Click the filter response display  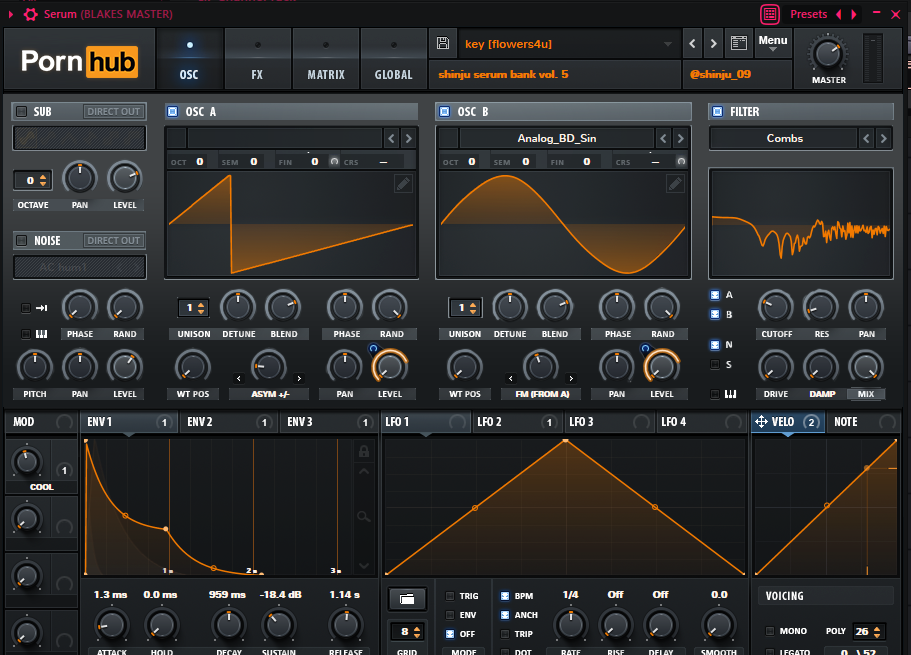[801, 223]
